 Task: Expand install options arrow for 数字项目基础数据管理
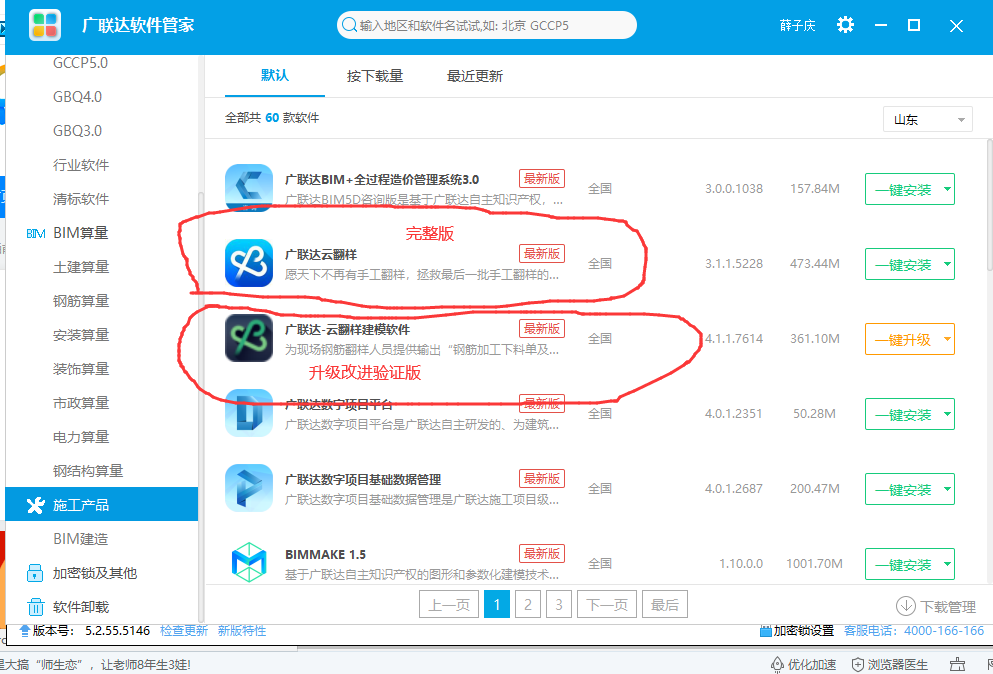click(x=947, y=489)
